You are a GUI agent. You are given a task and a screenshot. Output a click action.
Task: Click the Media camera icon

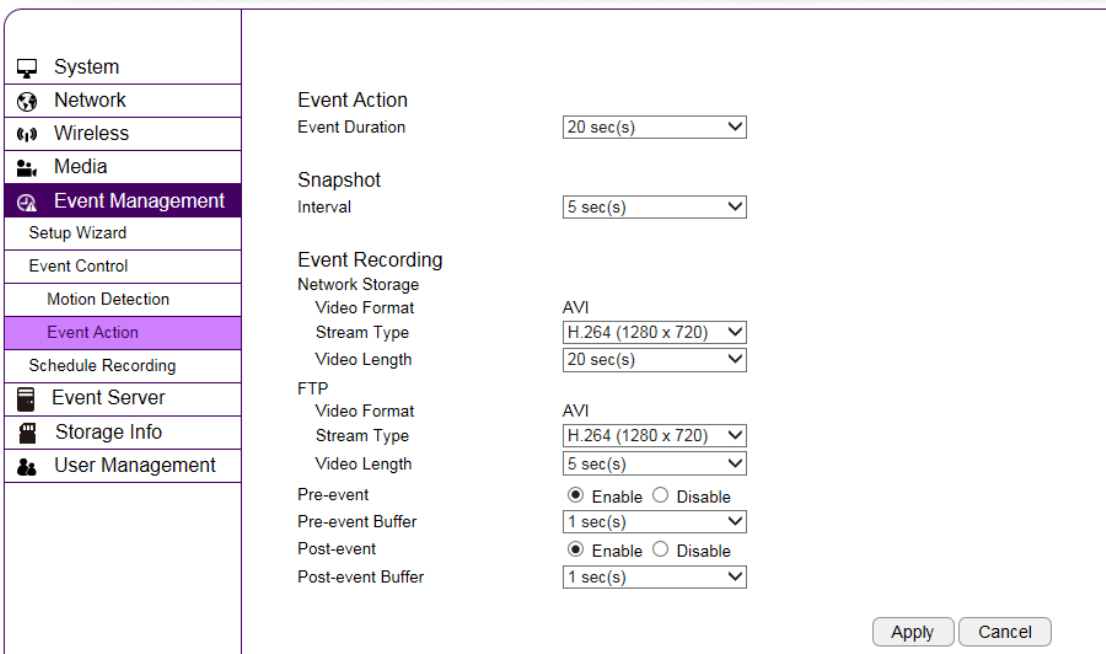[27, 168]
